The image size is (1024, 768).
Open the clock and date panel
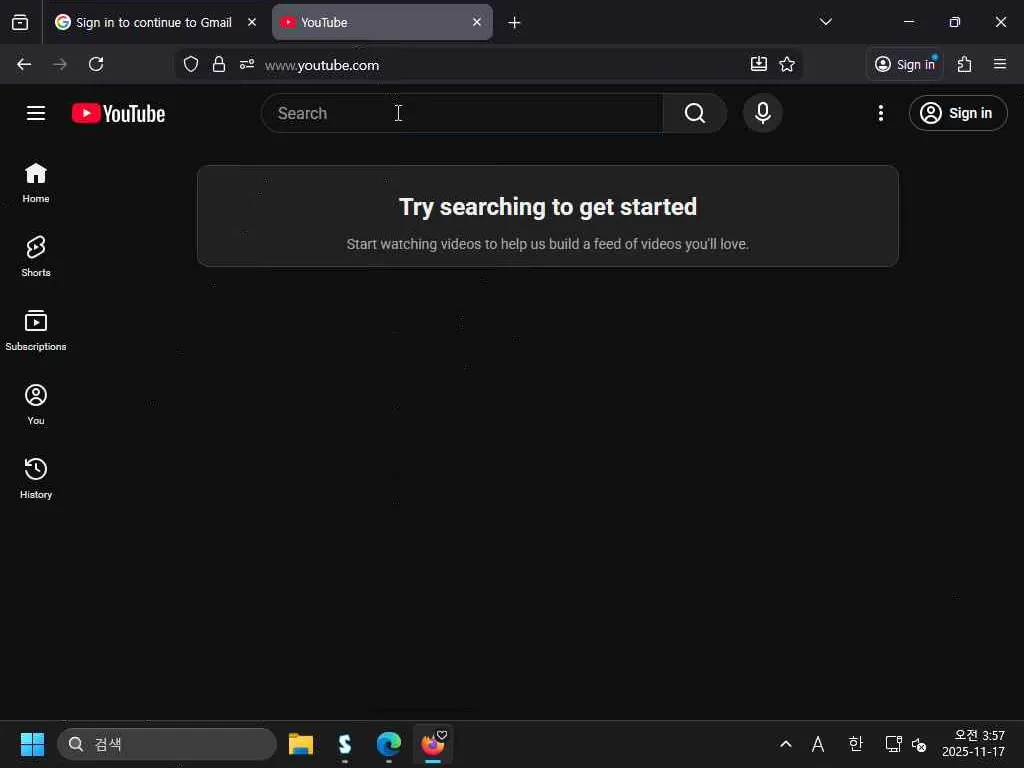(x=973, y=744)
